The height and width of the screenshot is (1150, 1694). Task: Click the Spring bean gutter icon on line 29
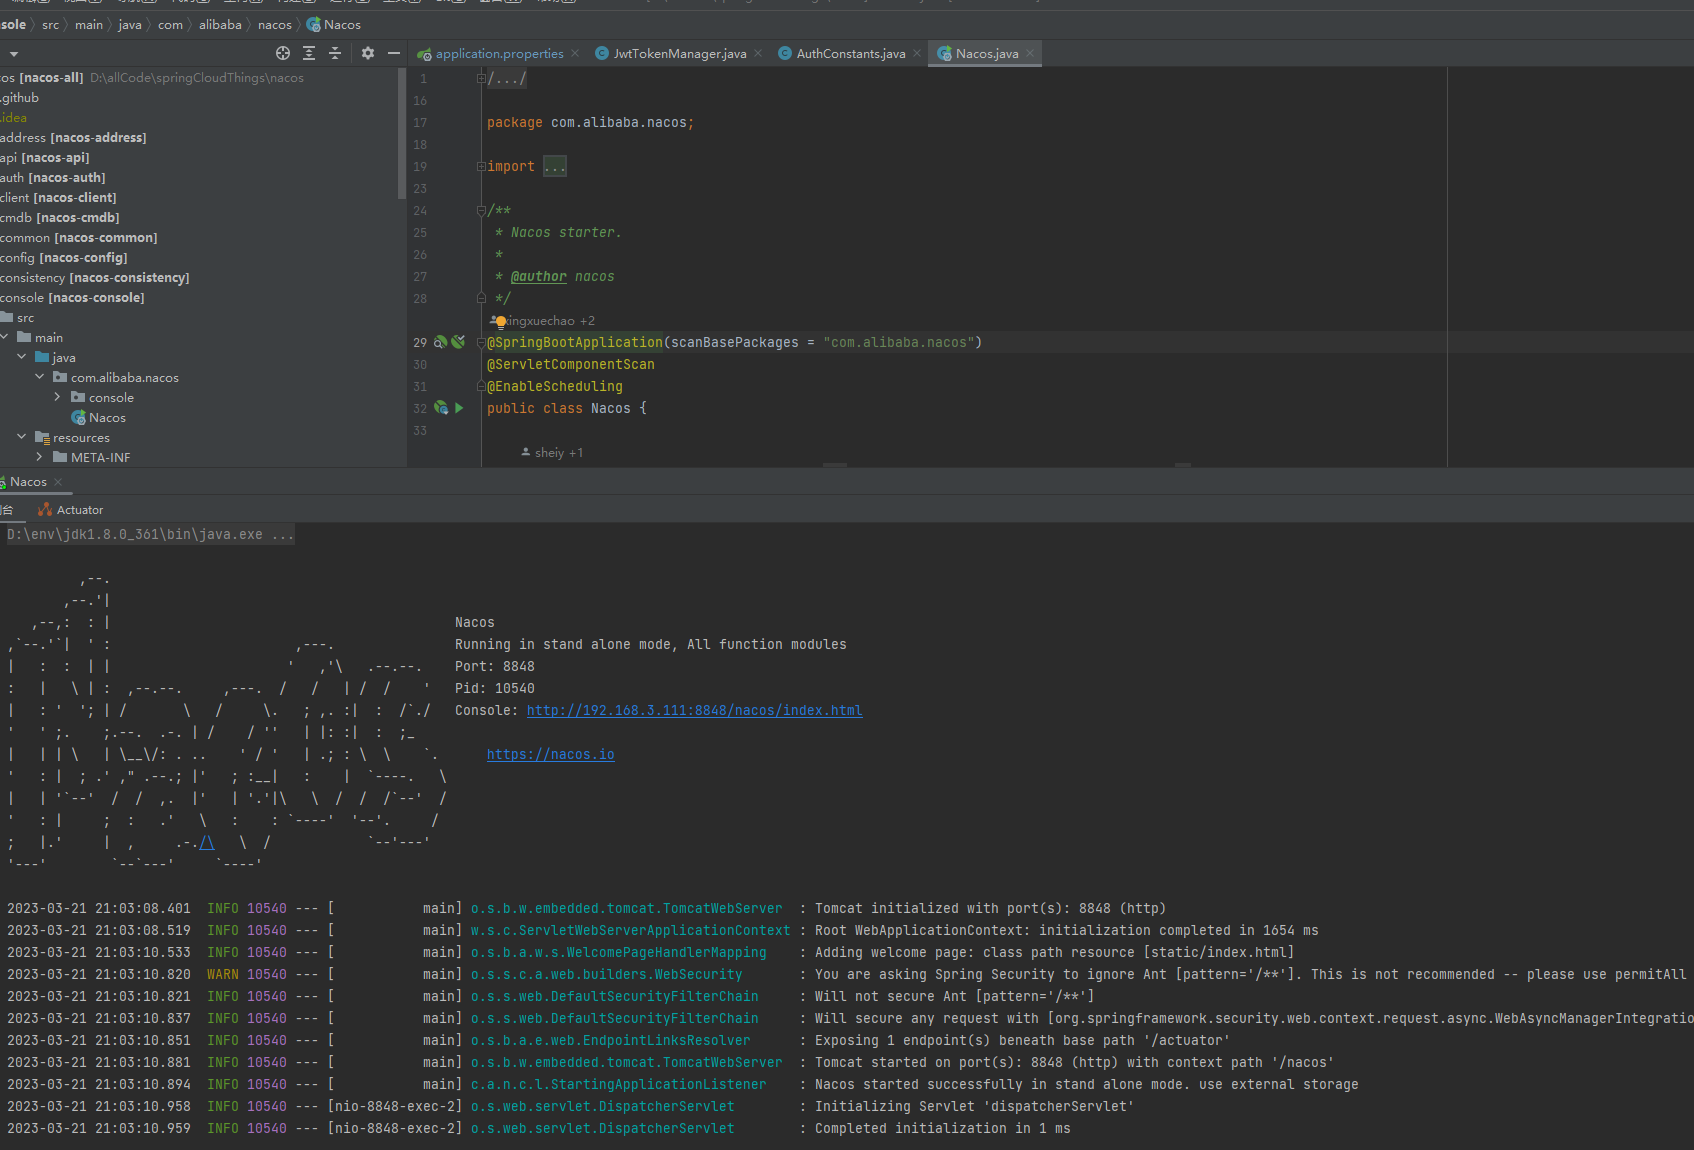point(440,342)
